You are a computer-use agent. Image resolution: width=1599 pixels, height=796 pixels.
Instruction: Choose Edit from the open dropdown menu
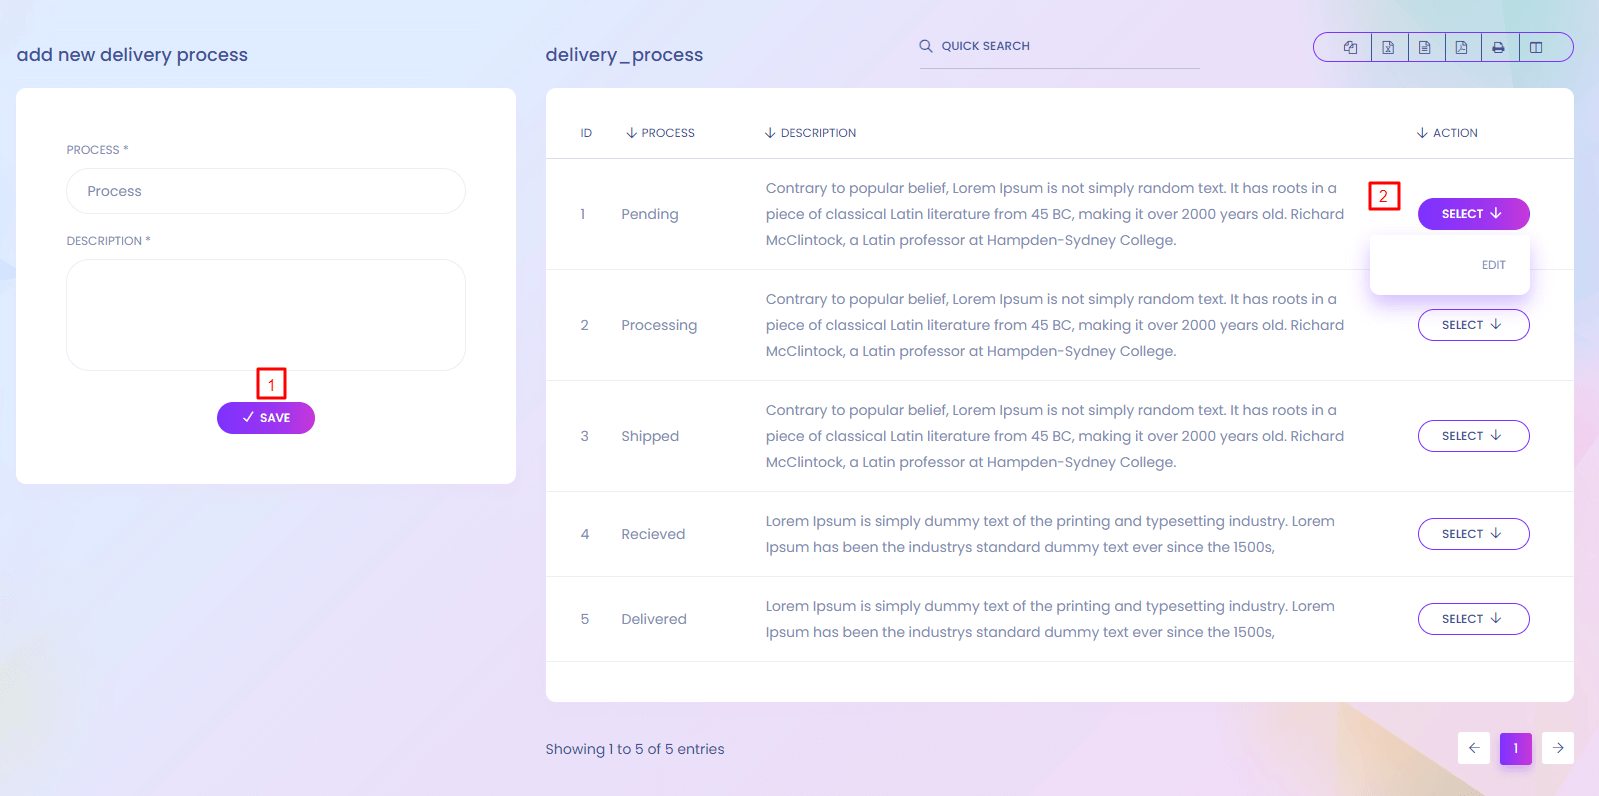pos(1493,265)
